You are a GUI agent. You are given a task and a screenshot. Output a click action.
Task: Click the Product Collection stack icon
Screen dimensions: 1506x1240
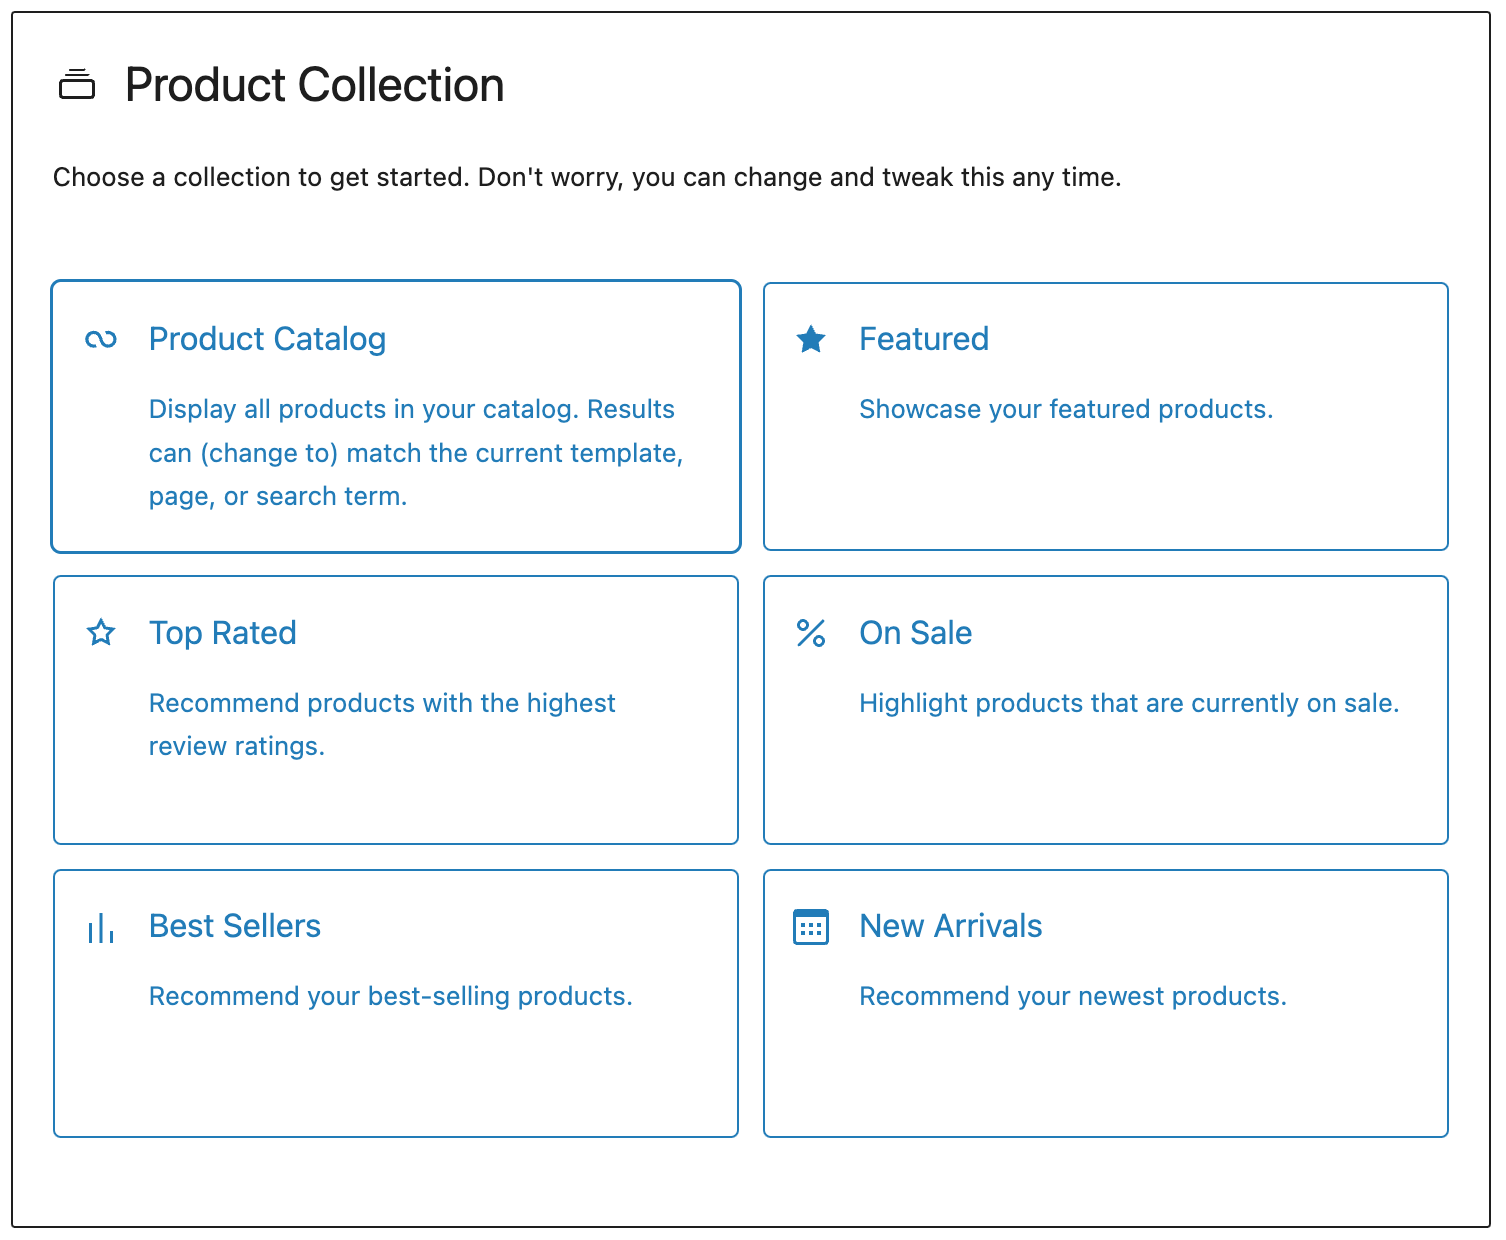(x=78, y=85)
